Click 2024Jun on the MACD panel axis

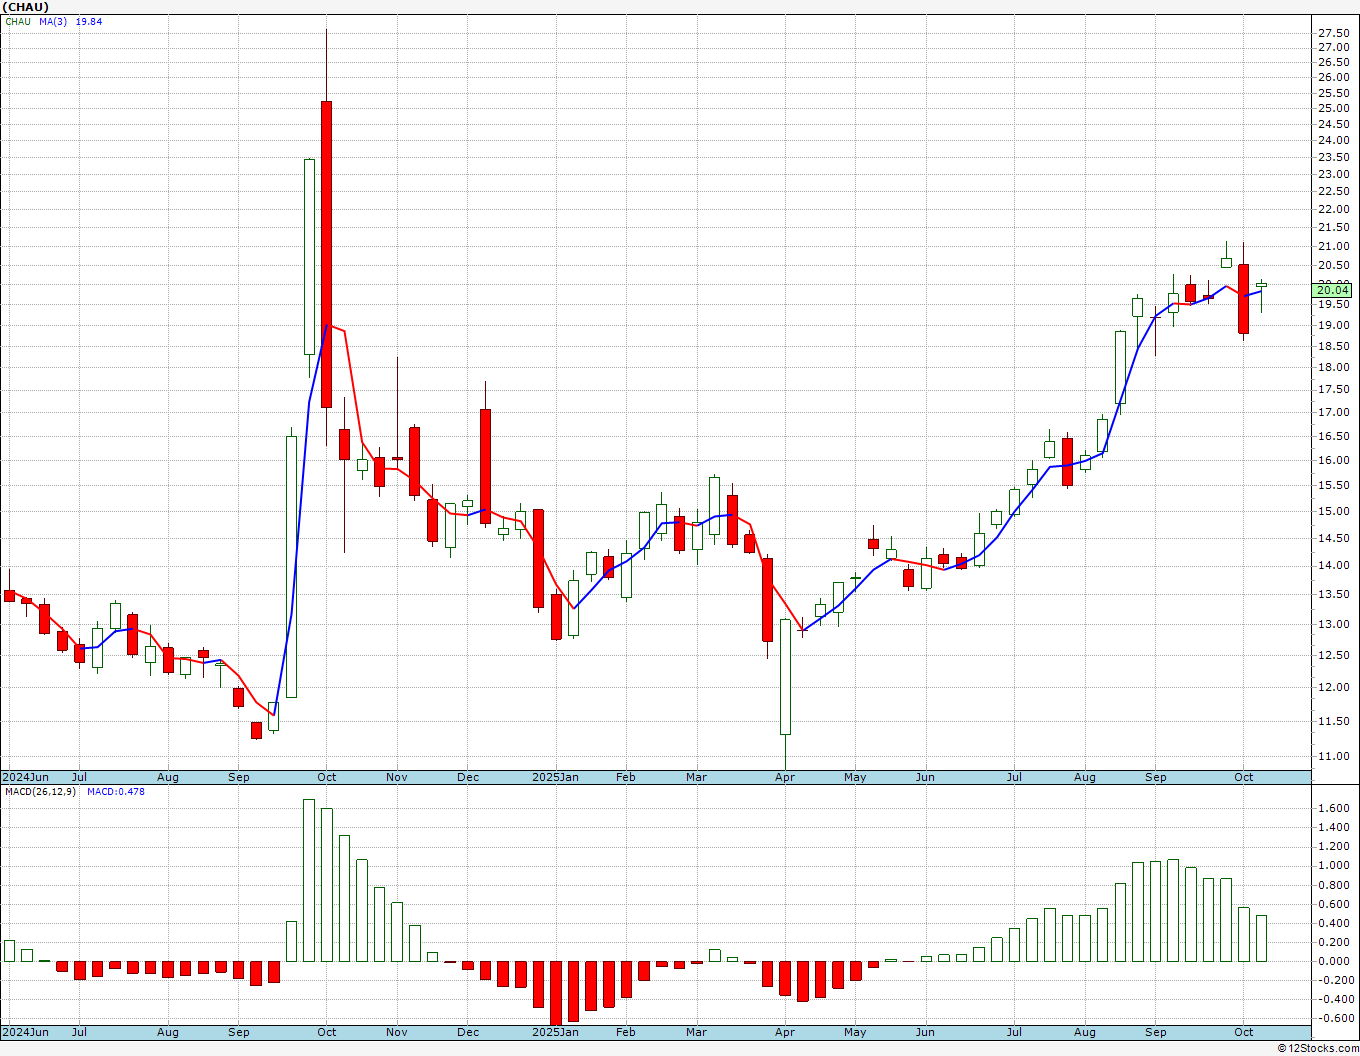click(x=25, y=1032)
